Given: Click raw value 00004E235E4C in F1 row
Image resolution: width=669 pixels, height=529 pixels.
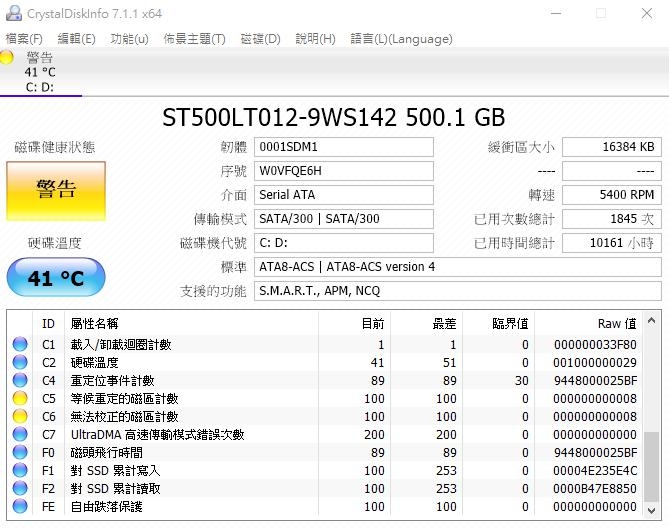Looking at the screenshot, I should (595, 471).
